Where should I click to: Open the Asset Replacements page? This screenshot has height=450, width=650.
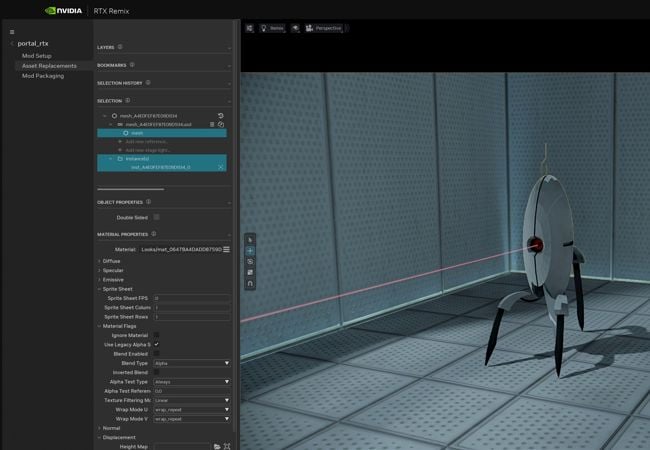(x=49, y=65)
